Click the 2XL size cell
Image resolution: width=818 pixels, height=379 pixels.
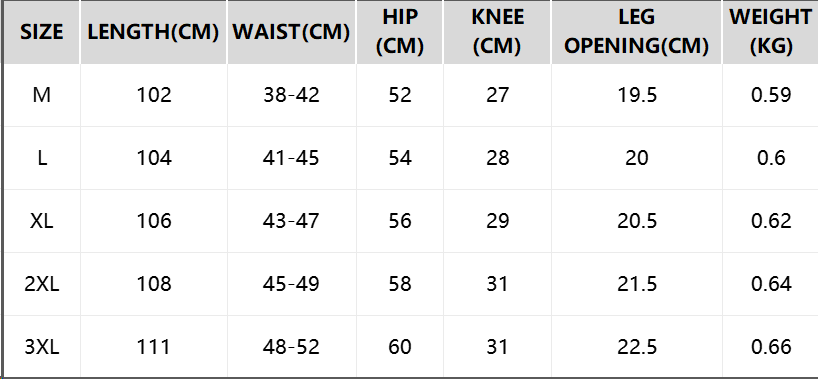point(41,285)
